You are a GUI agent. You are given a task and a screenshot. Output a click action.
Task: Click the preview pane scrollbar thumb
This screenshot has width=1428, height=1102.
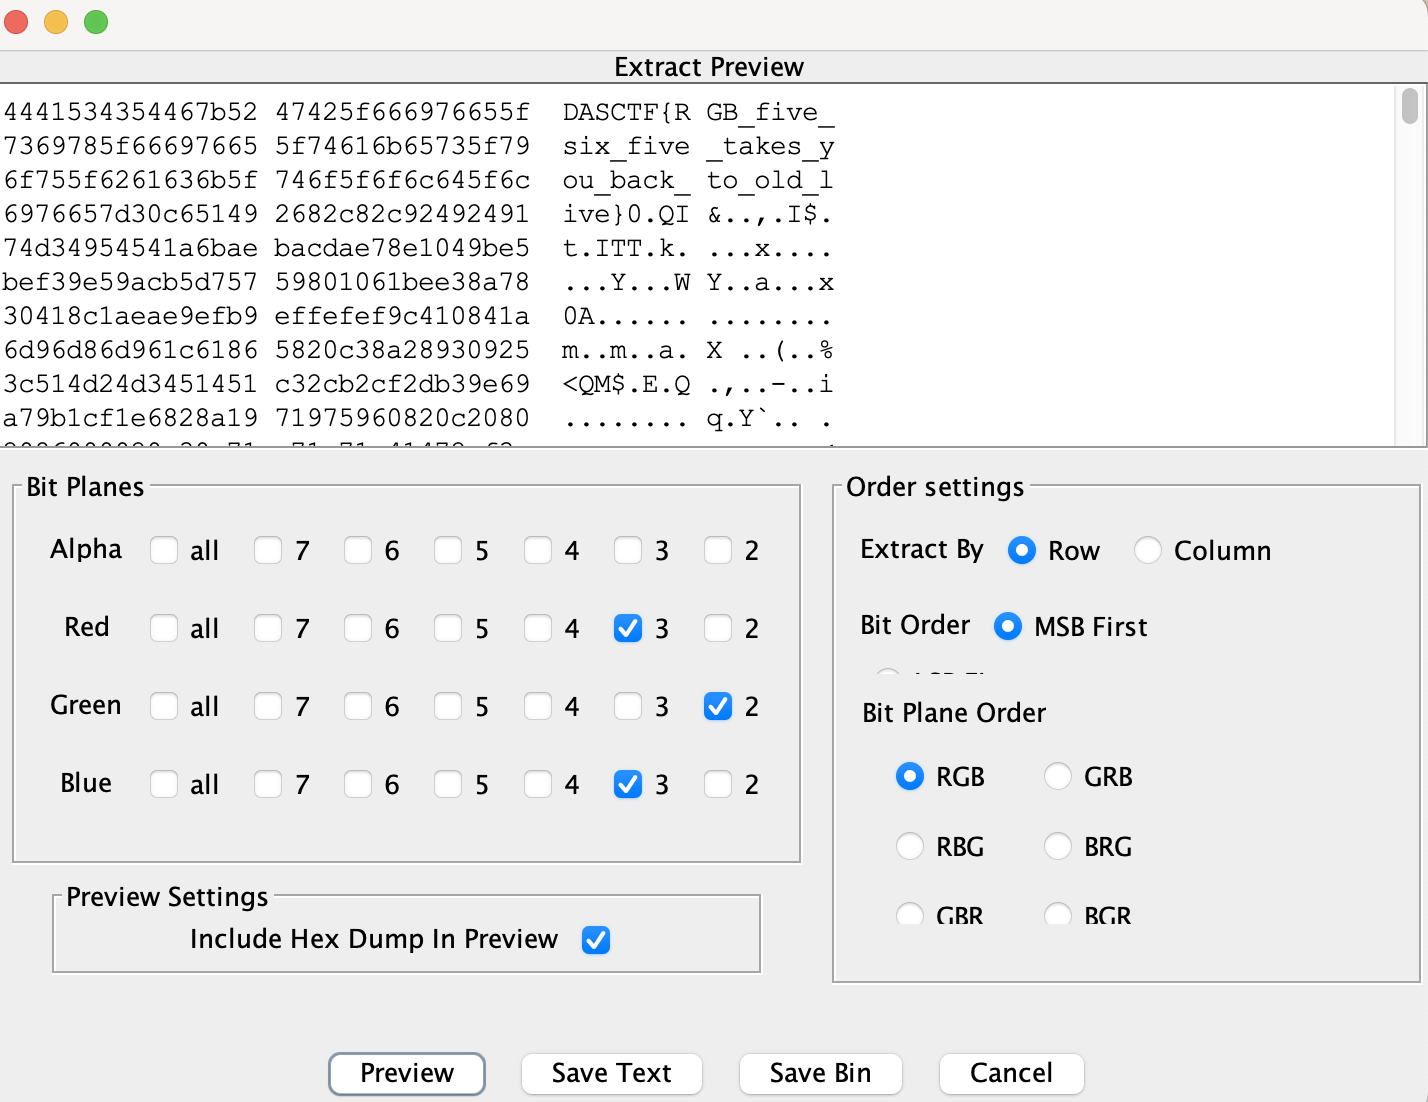pyautogui.click(x=1410, y=106)
